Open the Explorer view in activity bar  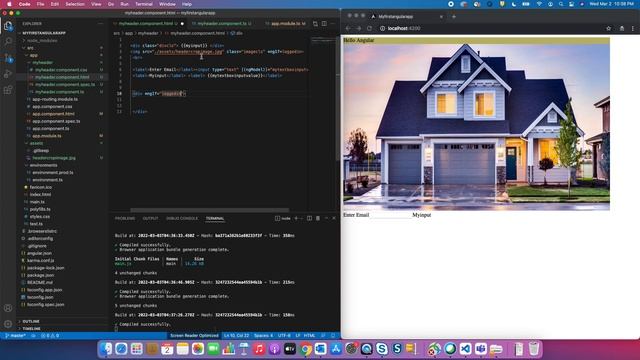[x=8, y=26]
